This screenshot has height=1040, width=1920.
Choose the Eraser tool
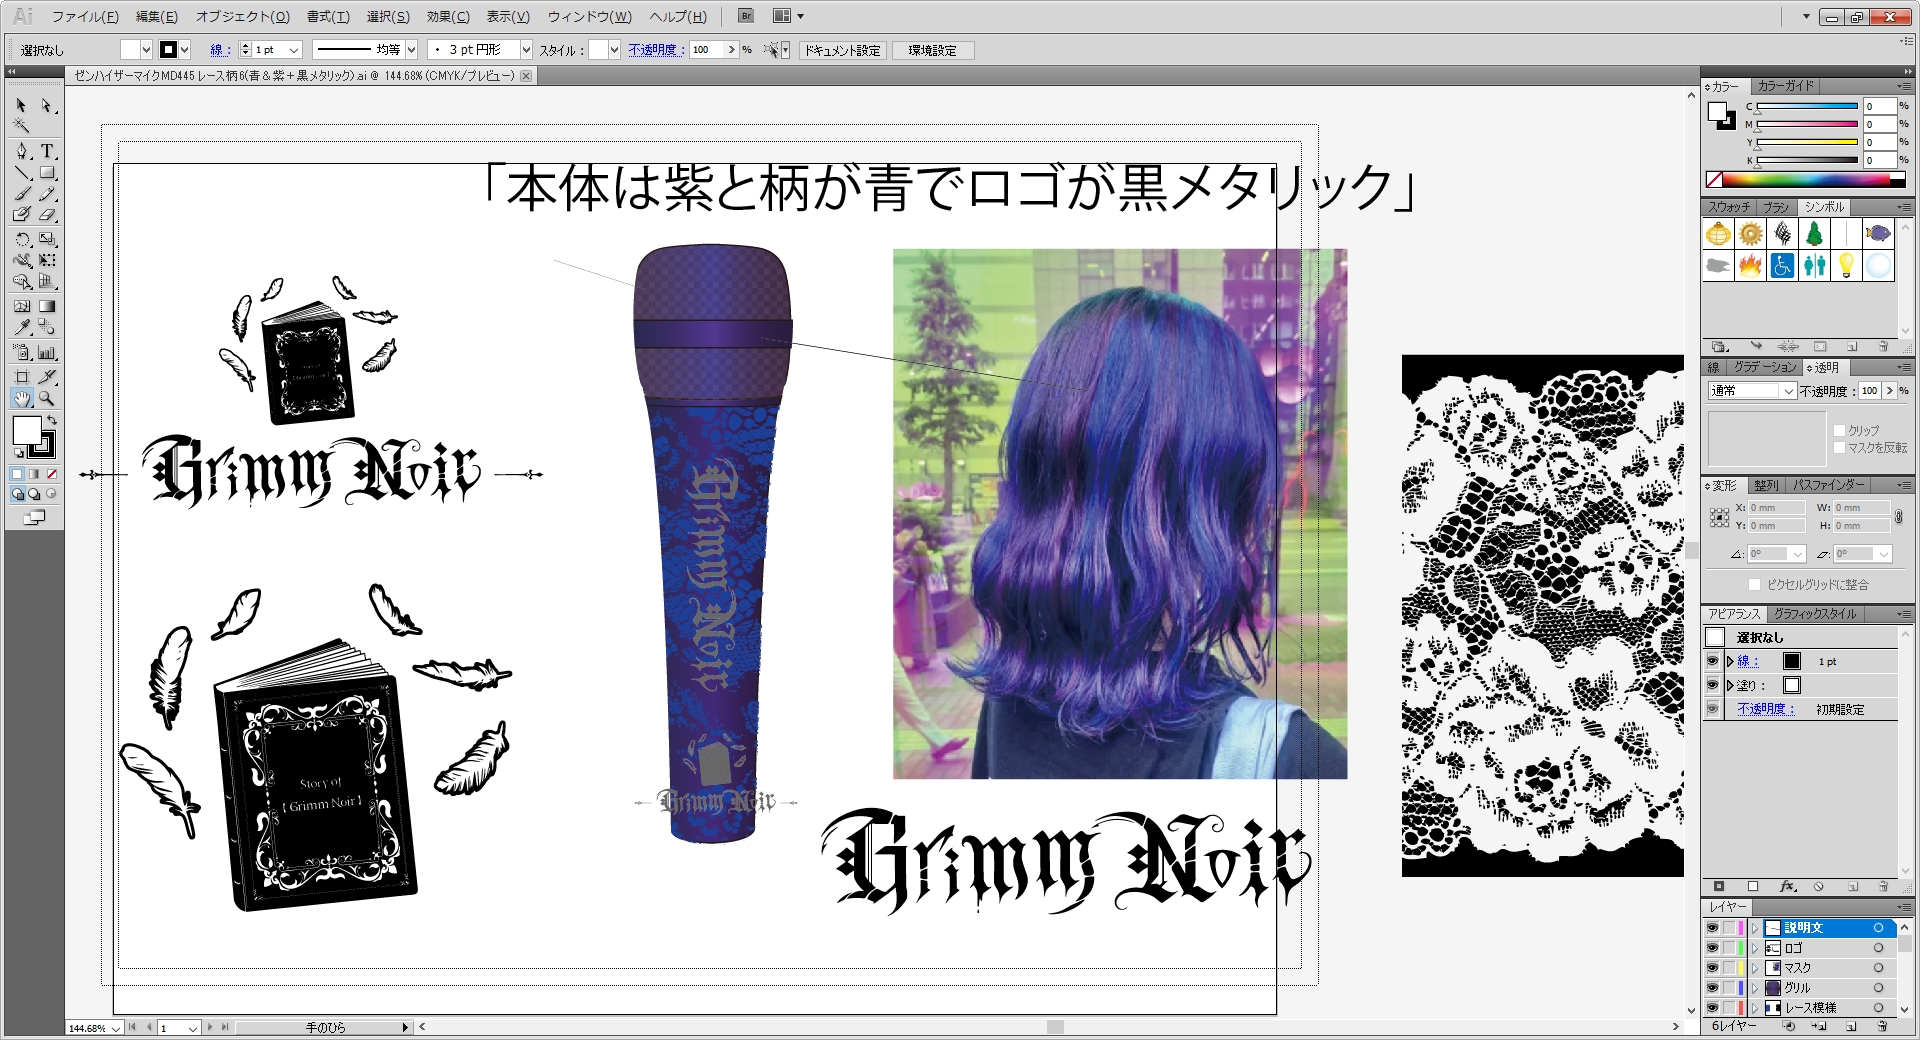[x=47, y=214]
